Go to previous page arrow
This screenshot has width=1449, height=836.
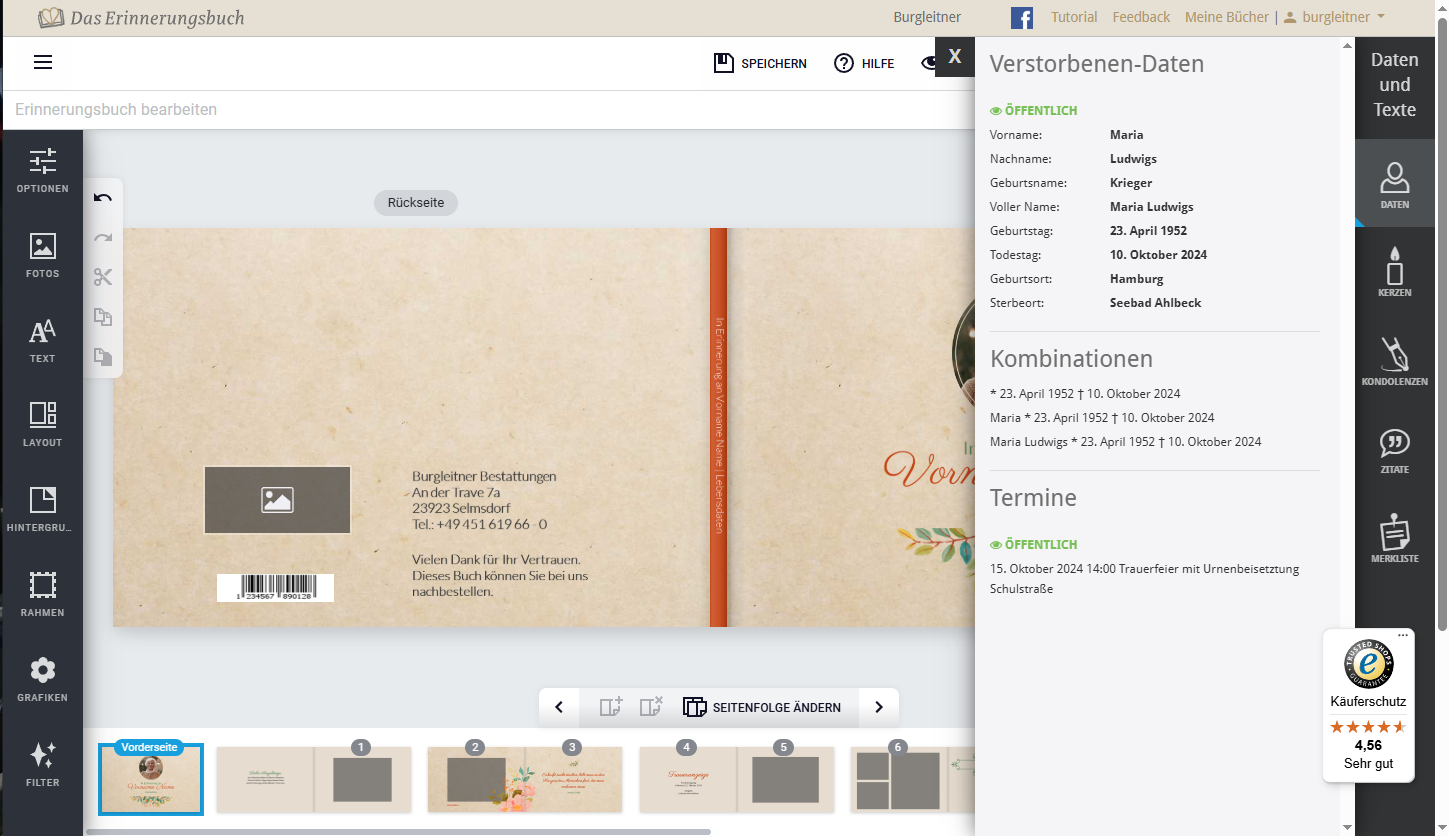pos(559,707)
